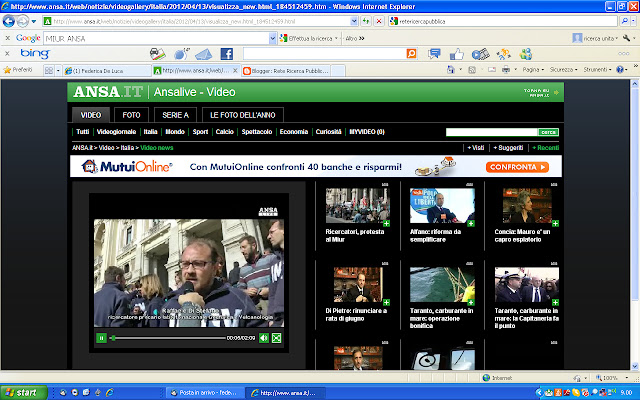This screenshot has width=640, height=400.
Task: Mute video with the speaker icon
Action: tap(264, 338)
